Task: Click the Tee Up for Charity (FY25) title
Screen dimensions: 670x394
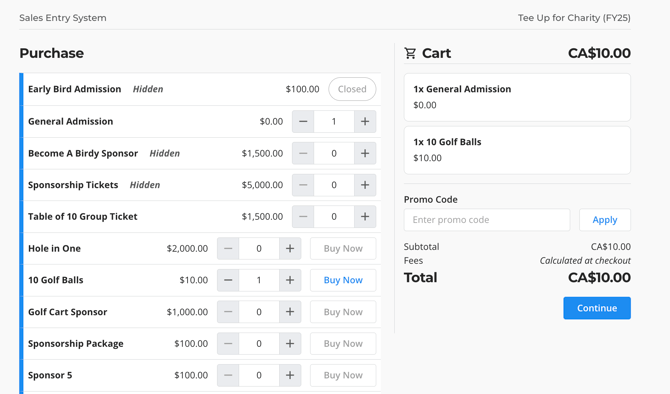Action: (x=574, y=18)
